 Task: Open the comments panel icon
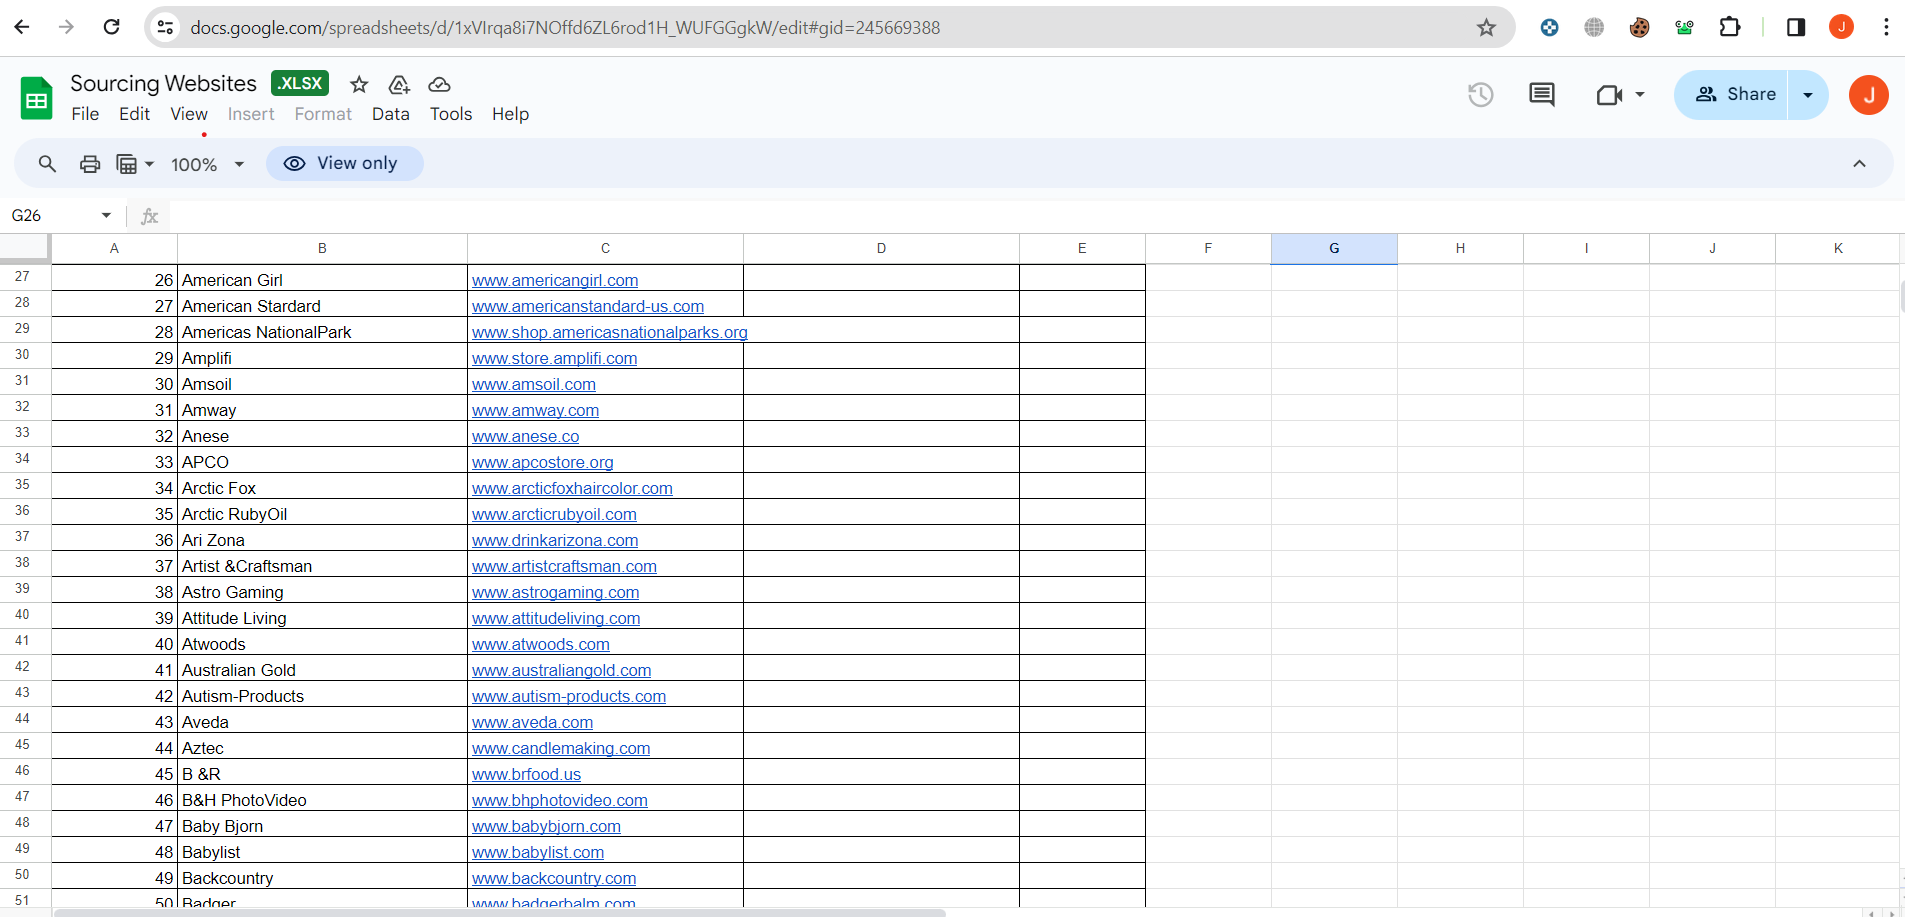(1541, 95)
